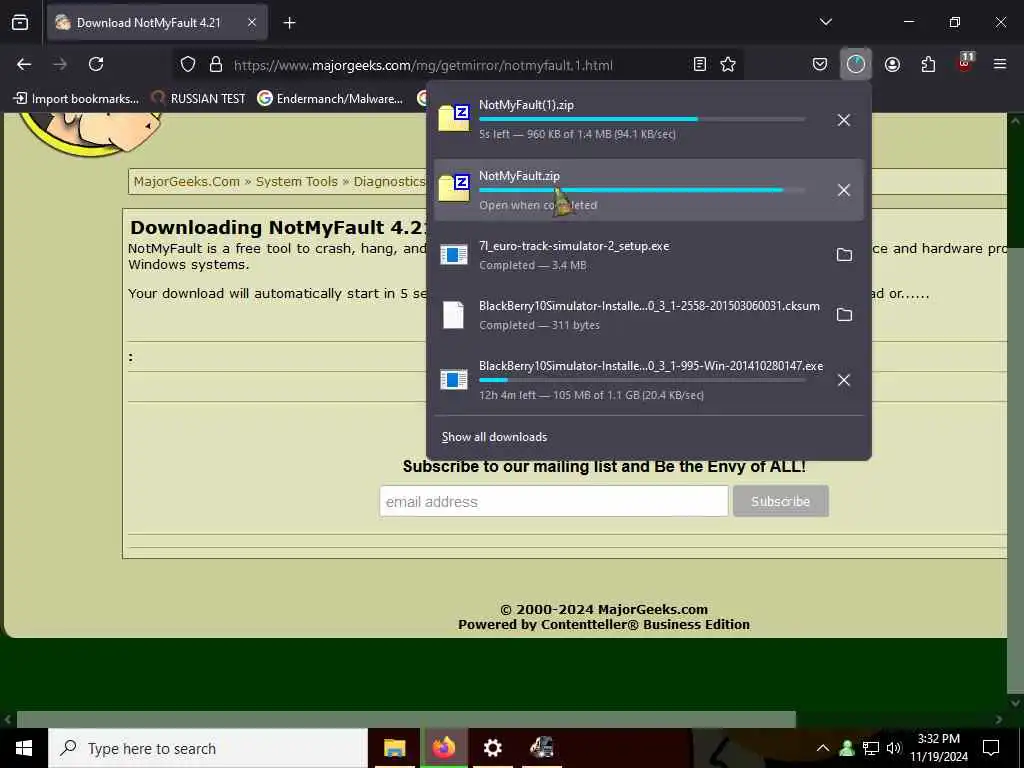The height and width of the screenshot is (768, 1024).
Task: Click the Subscribe button
Action: [780, 501]
